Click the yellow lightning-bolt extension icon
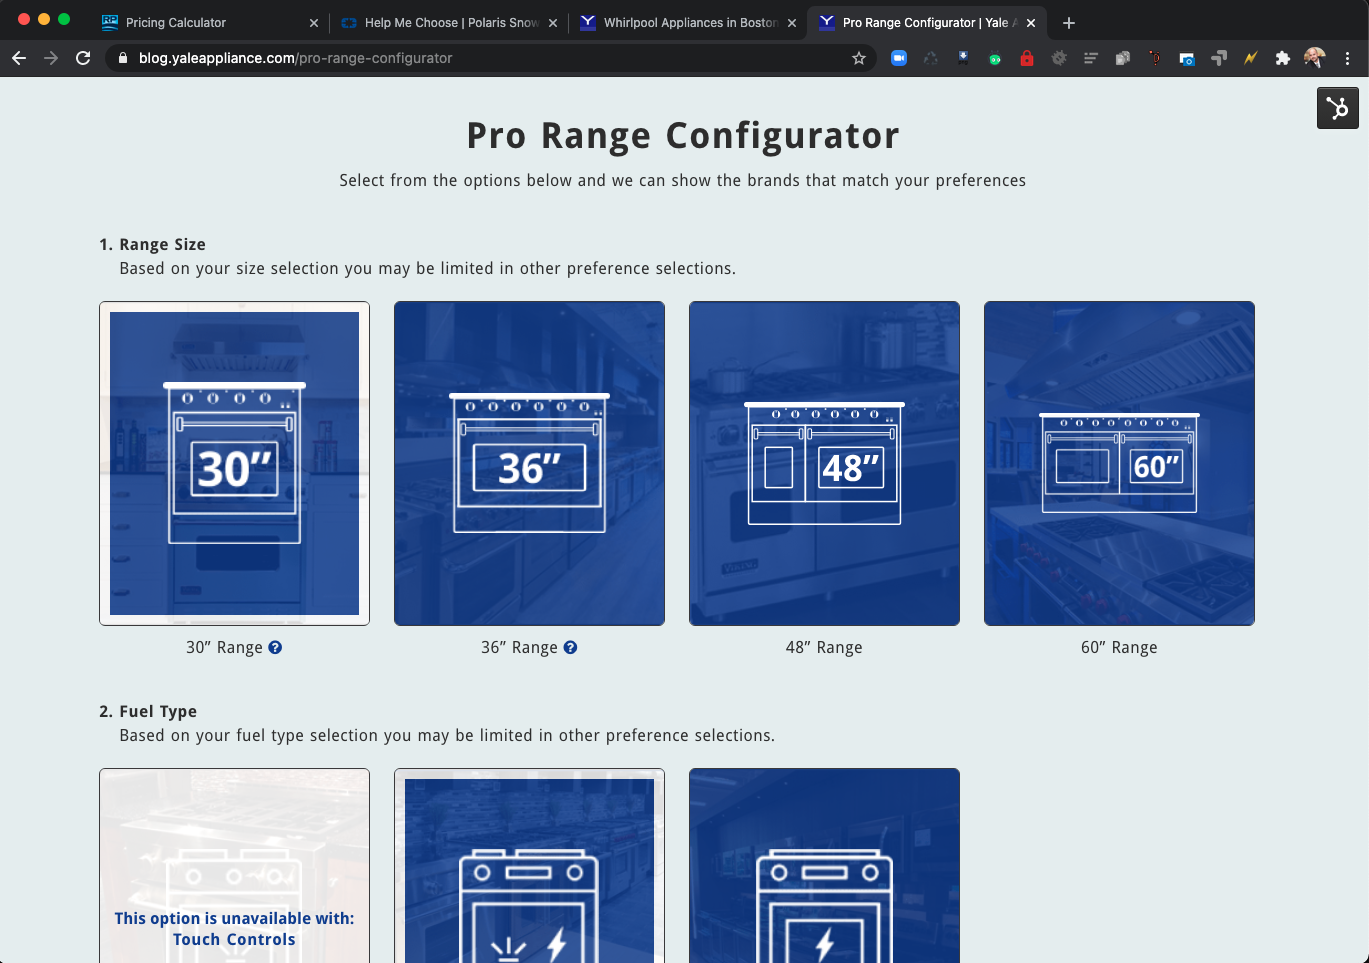The width and height of the screenshot is (1369, 963). 1251,59
